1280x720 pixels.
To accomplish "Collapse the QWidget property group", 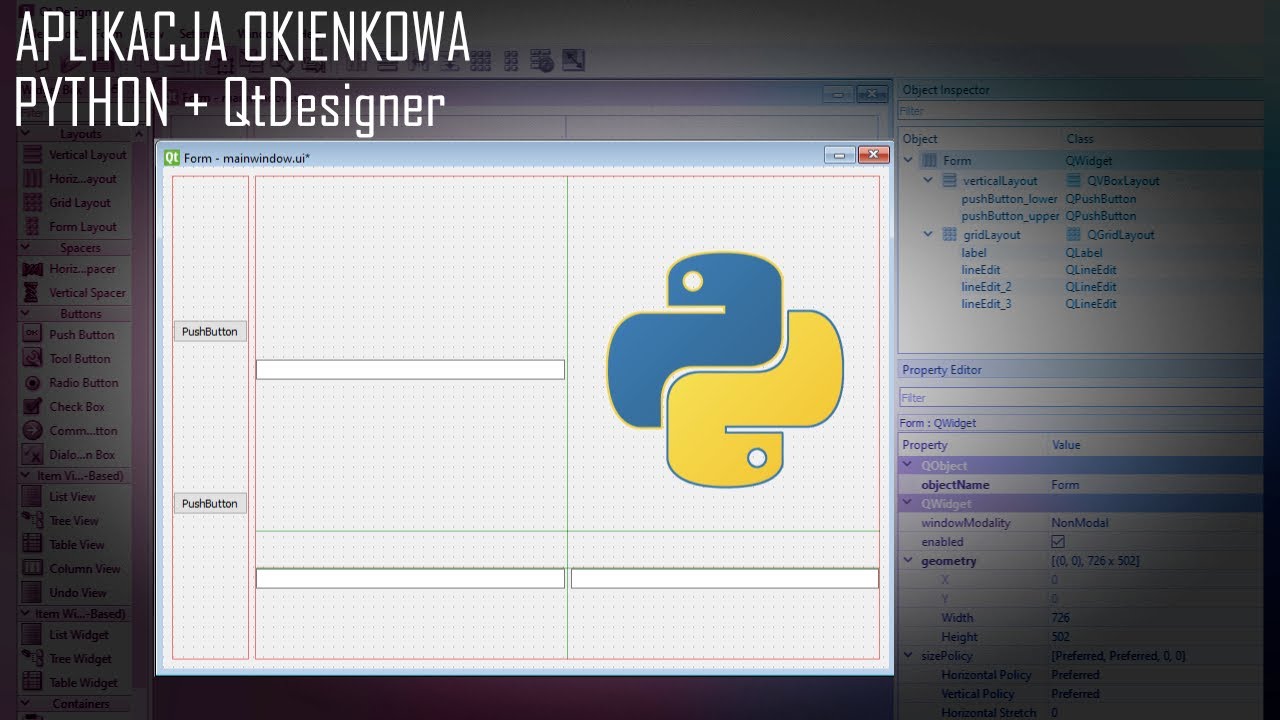I will click(908, 504).
